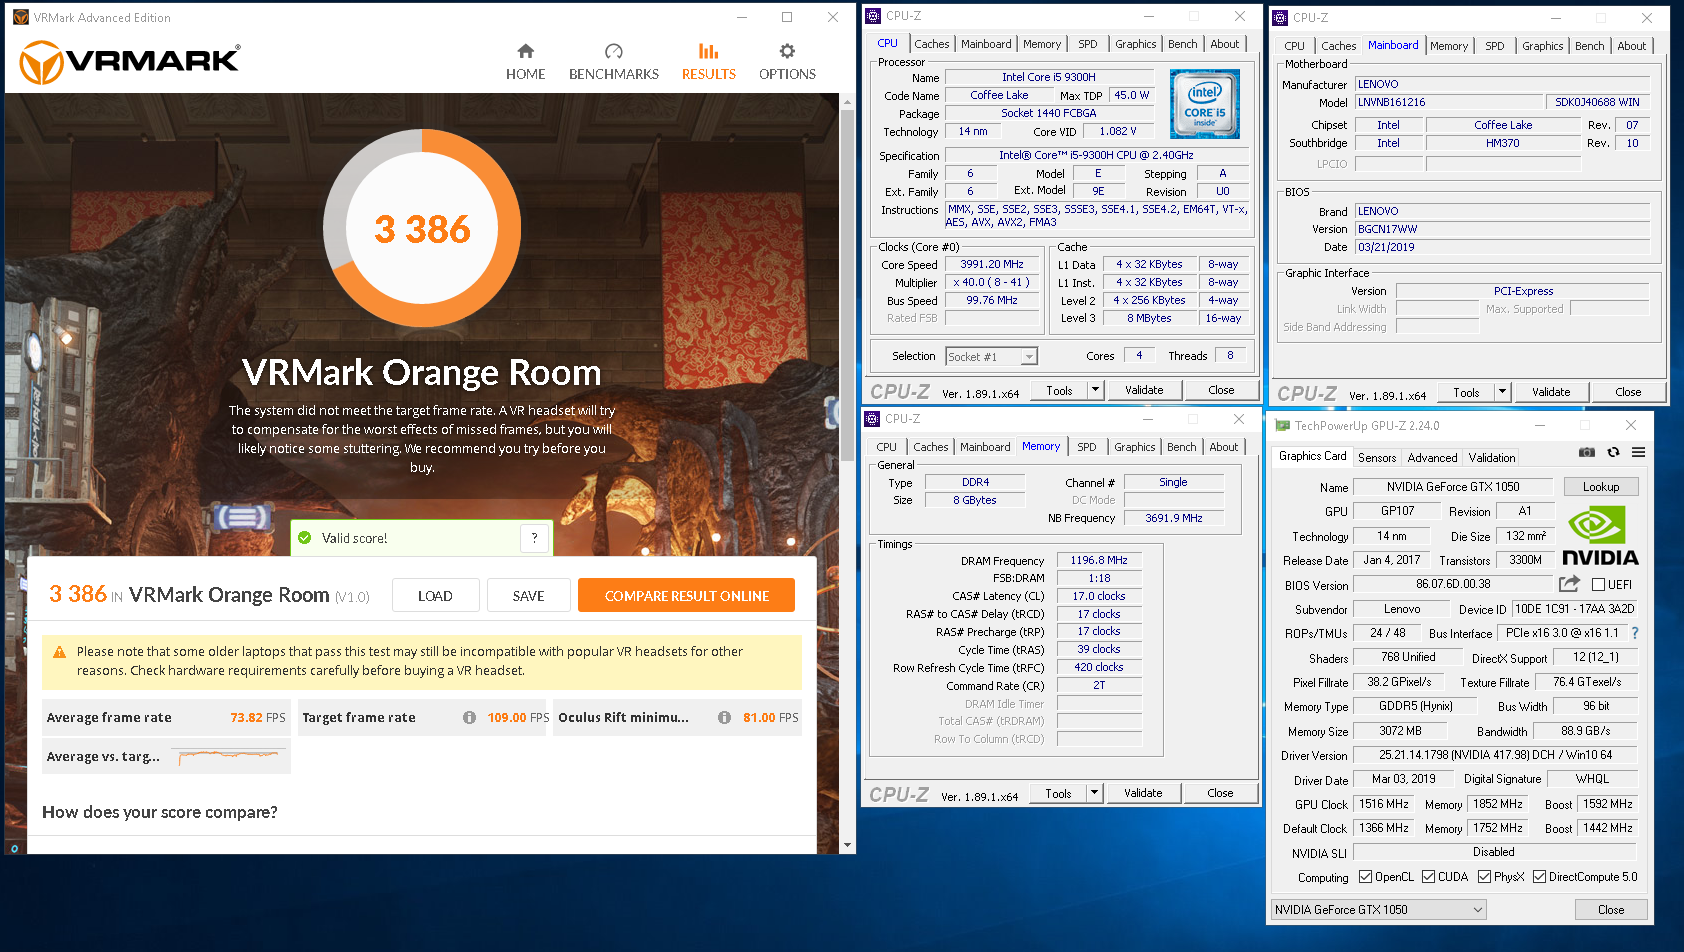Click the SAVE button in VRMark

(528, 595)
